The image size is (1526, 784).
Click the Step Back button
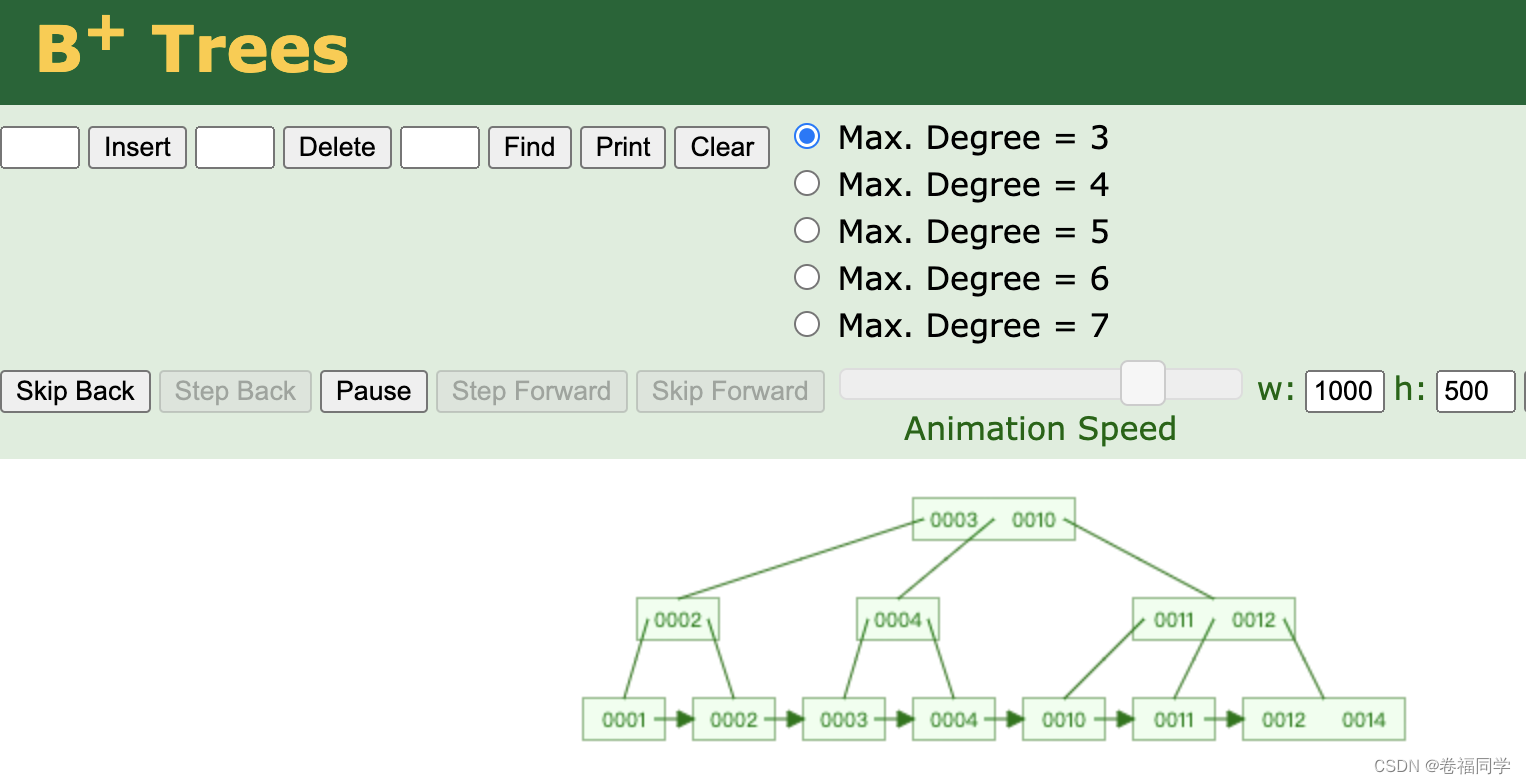pyautogui.click(x=235, y=391)
